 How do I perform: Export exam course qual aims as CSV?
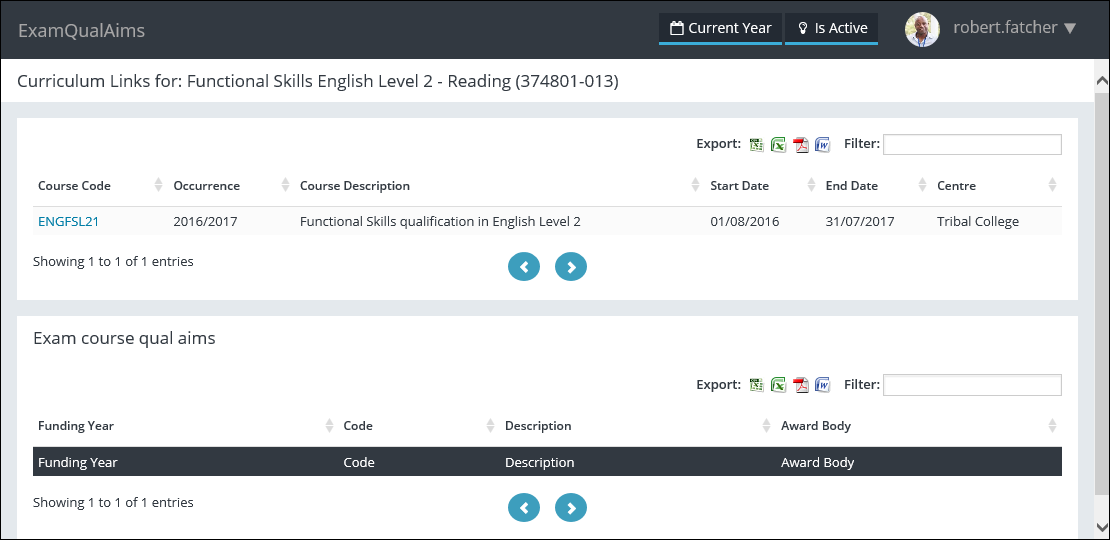(758, 385)
